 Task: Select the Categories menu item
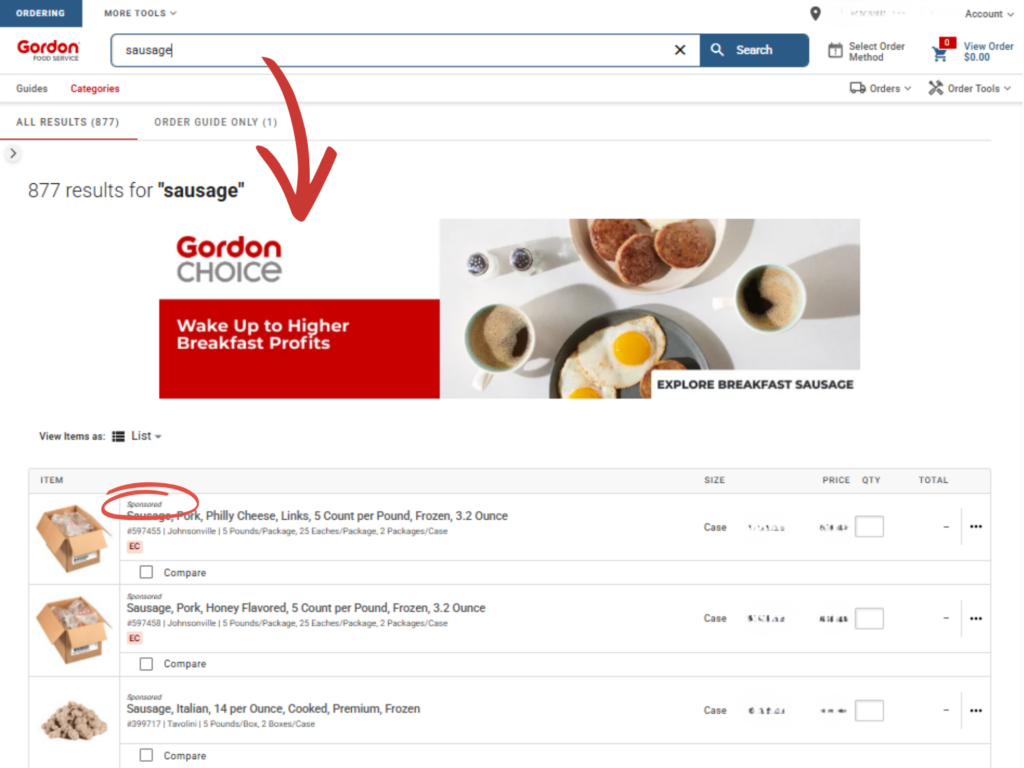click(95, 89)
